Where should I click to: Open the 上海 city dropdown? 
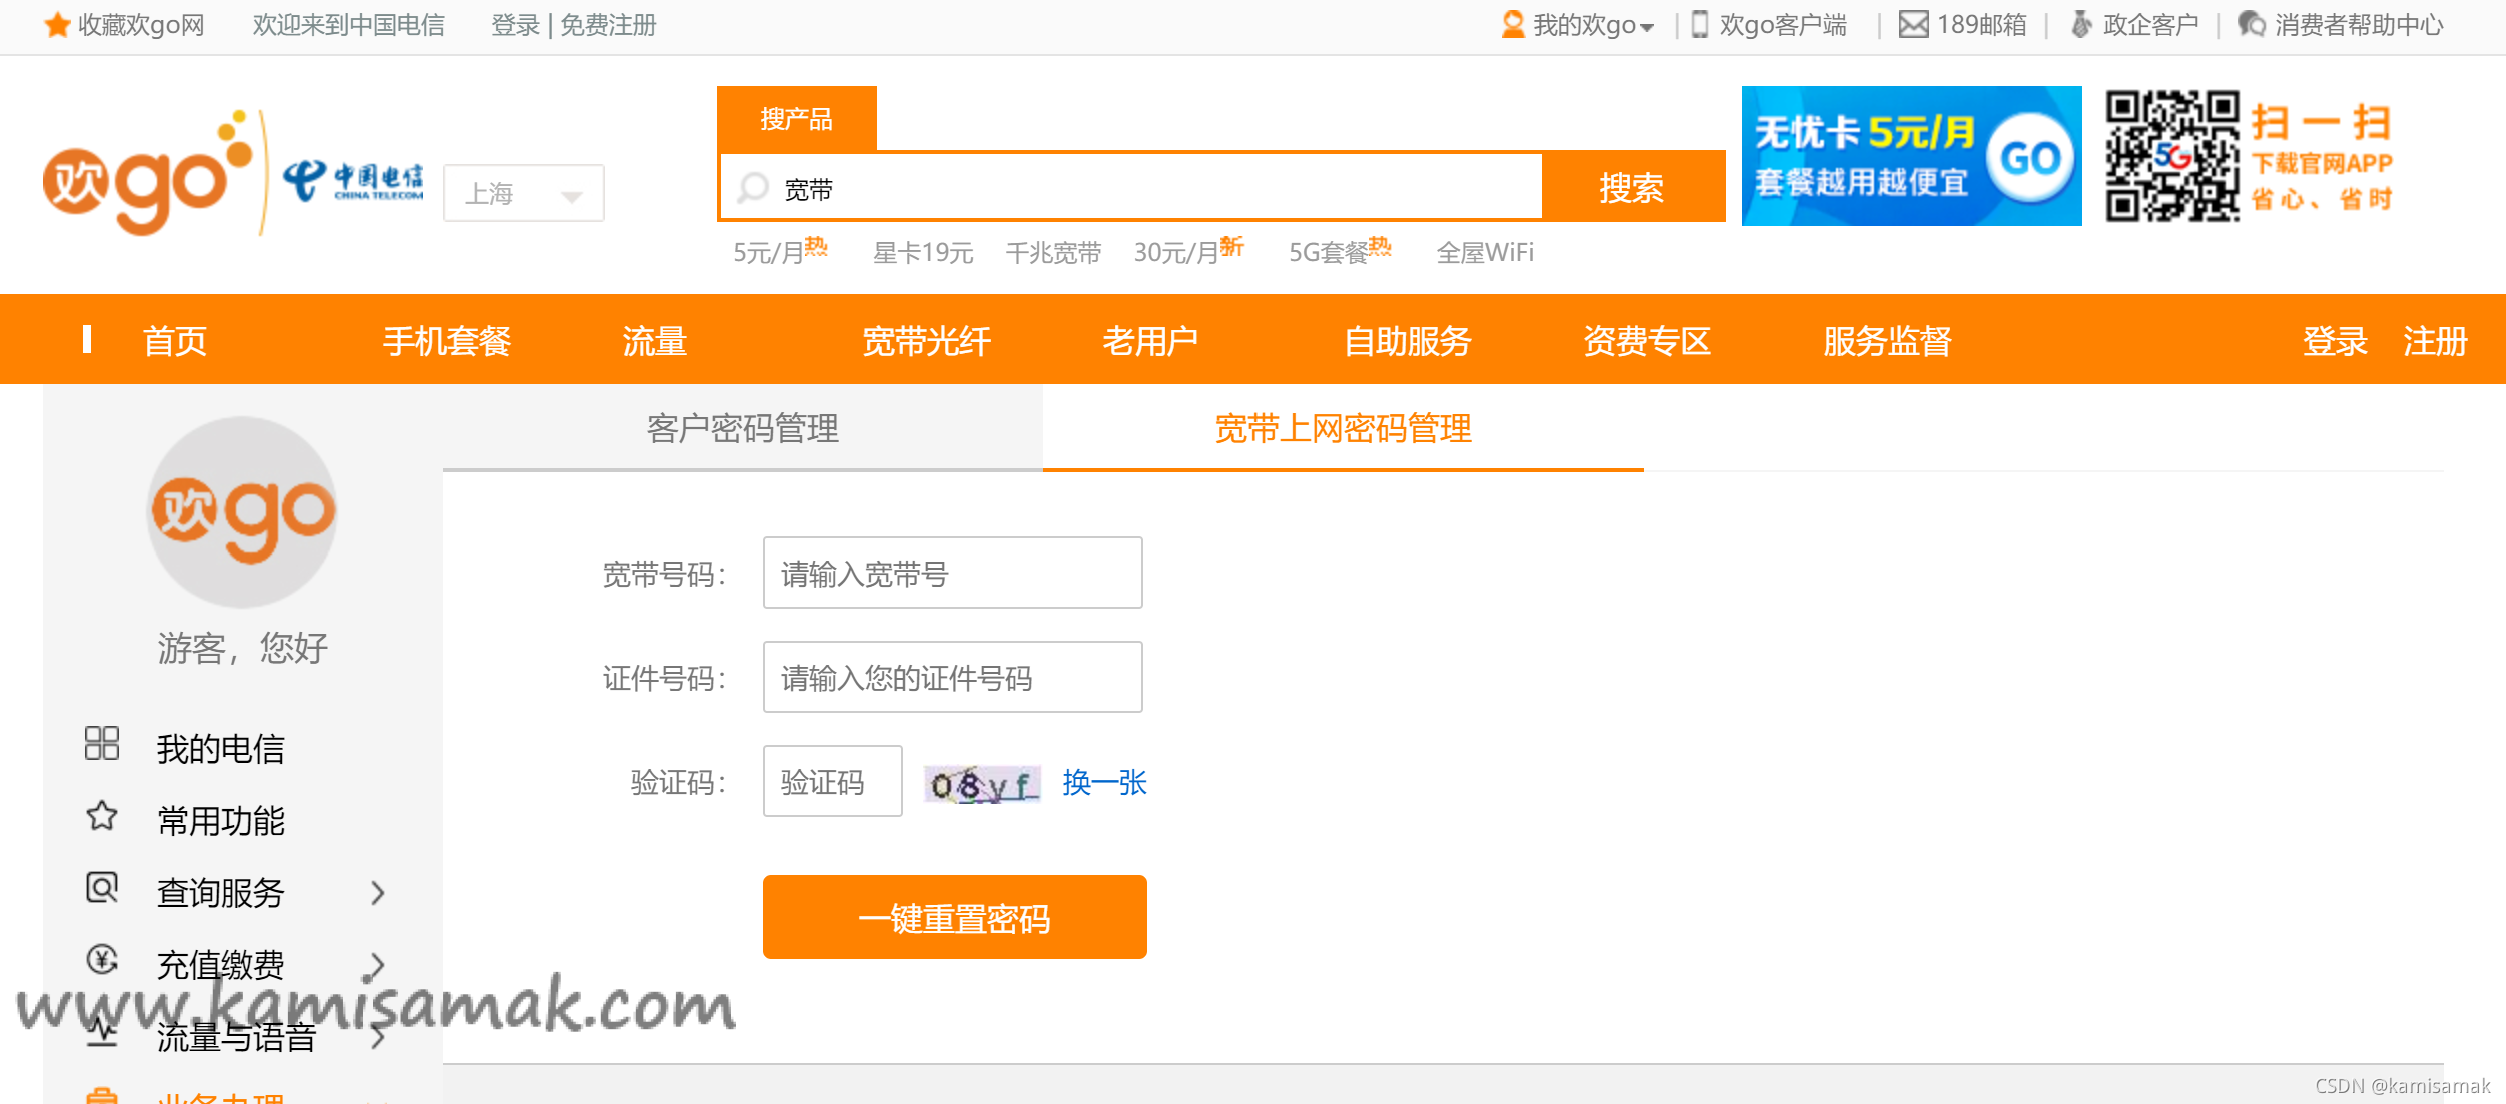click(x=523, y=193)
